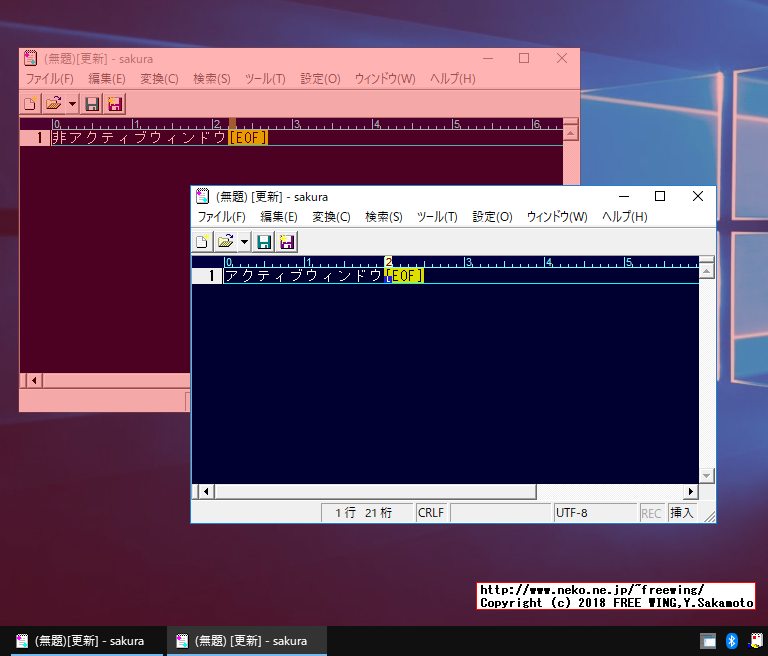The width and height of the screenshot is (768, 656).
Task: Open 編集(E) menu in inactive pink window
Action: point(107,78)
